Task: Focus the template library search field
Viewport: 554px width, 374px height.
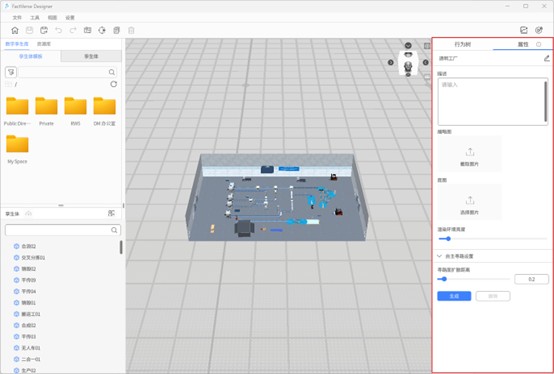Action: pyautogui.click(x=67, y=72)
